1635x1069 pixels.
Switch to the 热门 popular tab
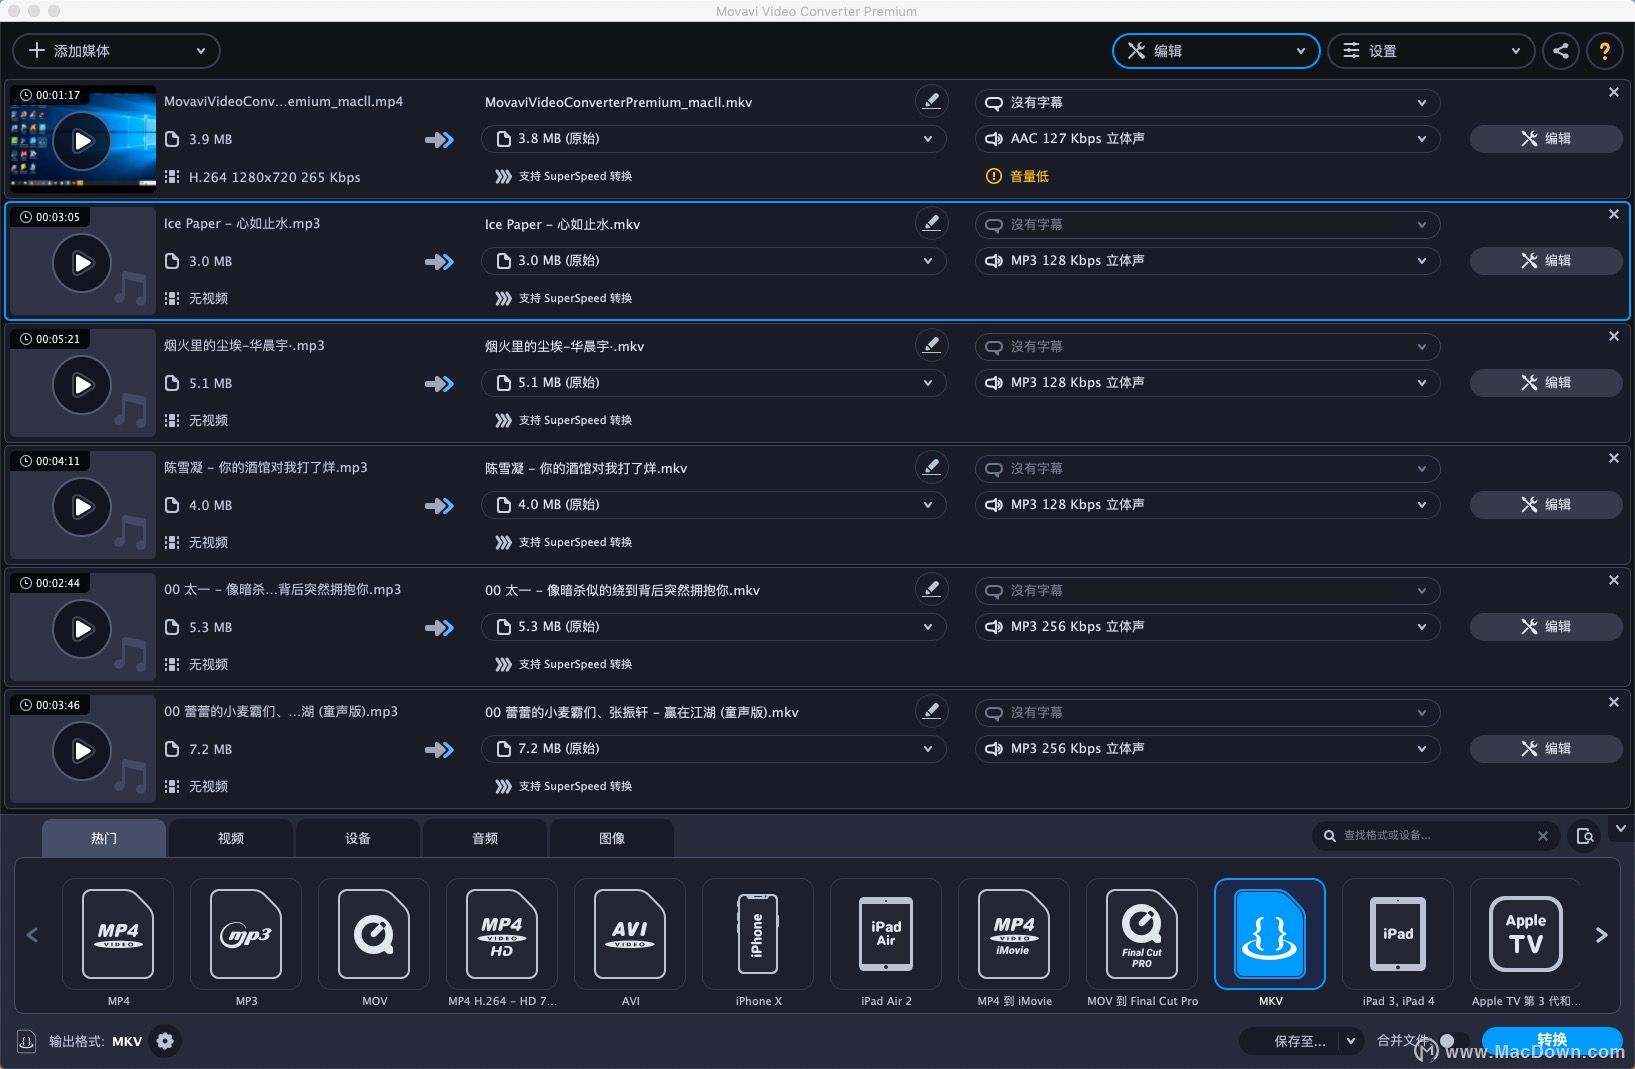(104, 838)
